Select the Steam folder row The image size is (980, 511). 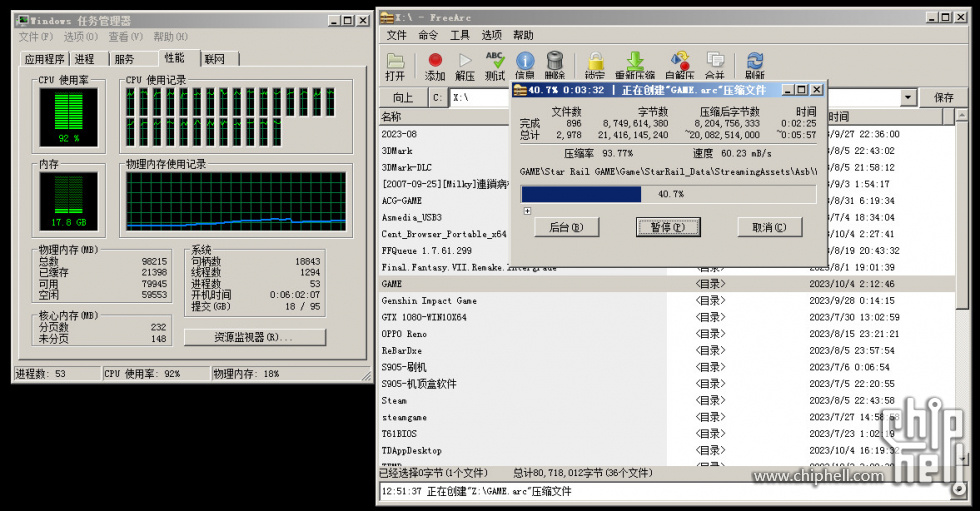666,400
